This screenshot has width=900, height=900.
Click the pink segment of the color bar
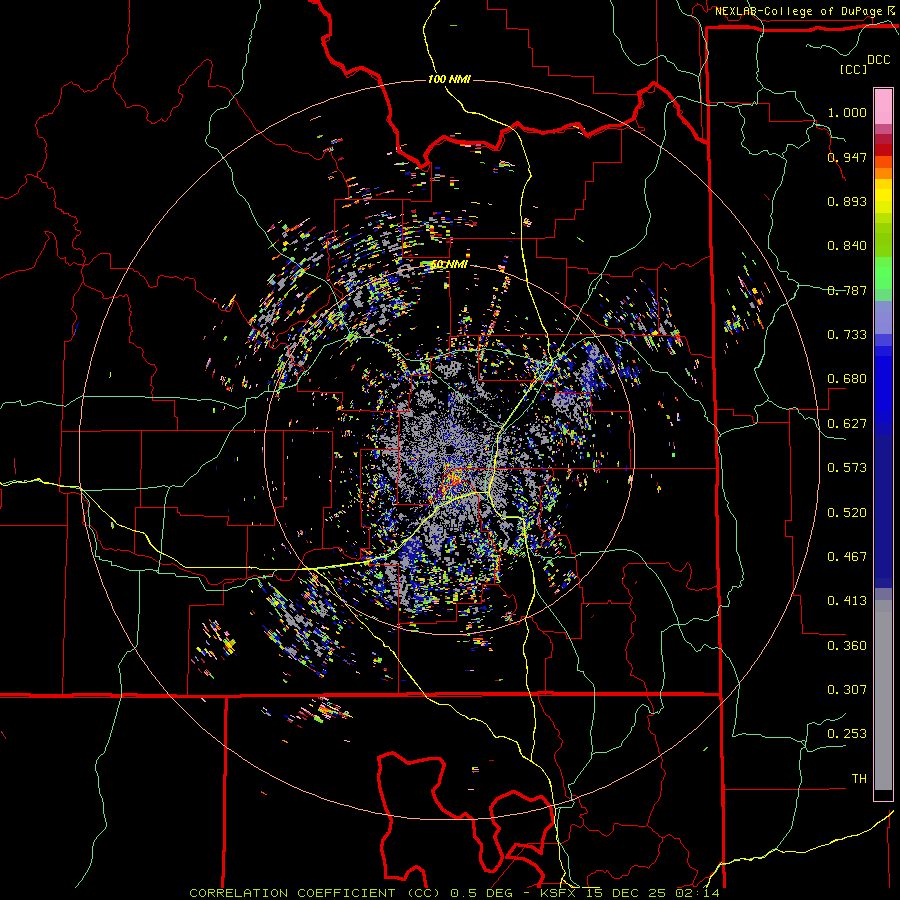883,107
